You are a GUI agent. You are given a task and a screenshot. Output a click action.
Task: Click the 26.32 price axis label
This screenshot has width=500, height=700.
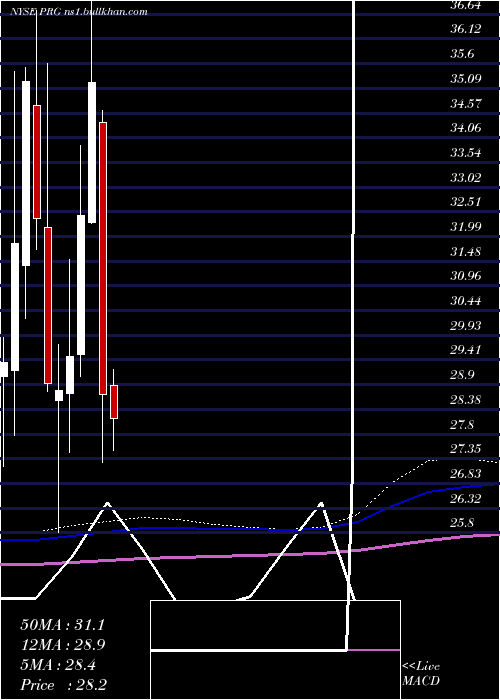(466, 498)
